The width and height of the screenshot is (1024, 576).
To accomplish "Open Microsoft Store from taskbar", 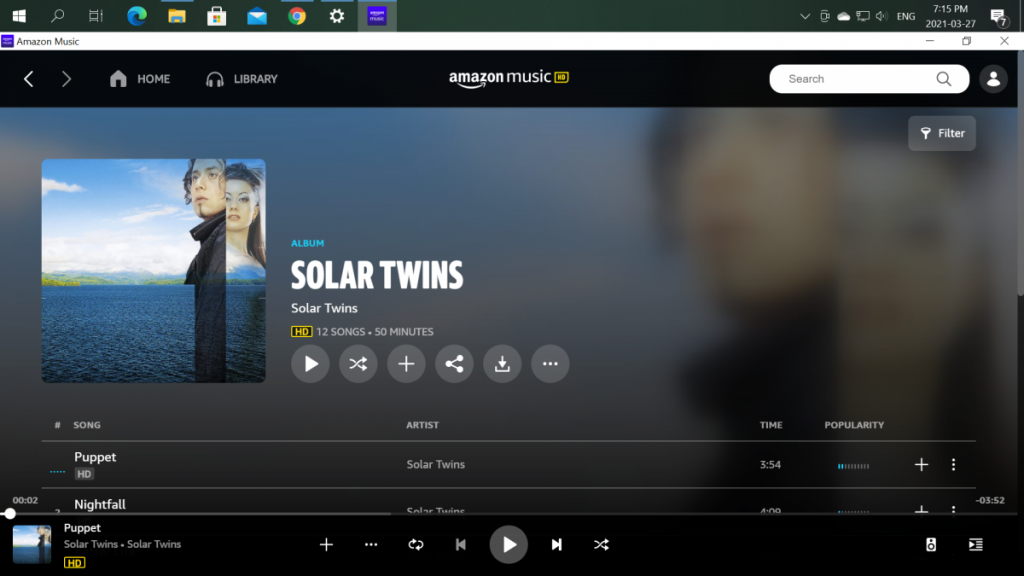I will click(217, 16).
